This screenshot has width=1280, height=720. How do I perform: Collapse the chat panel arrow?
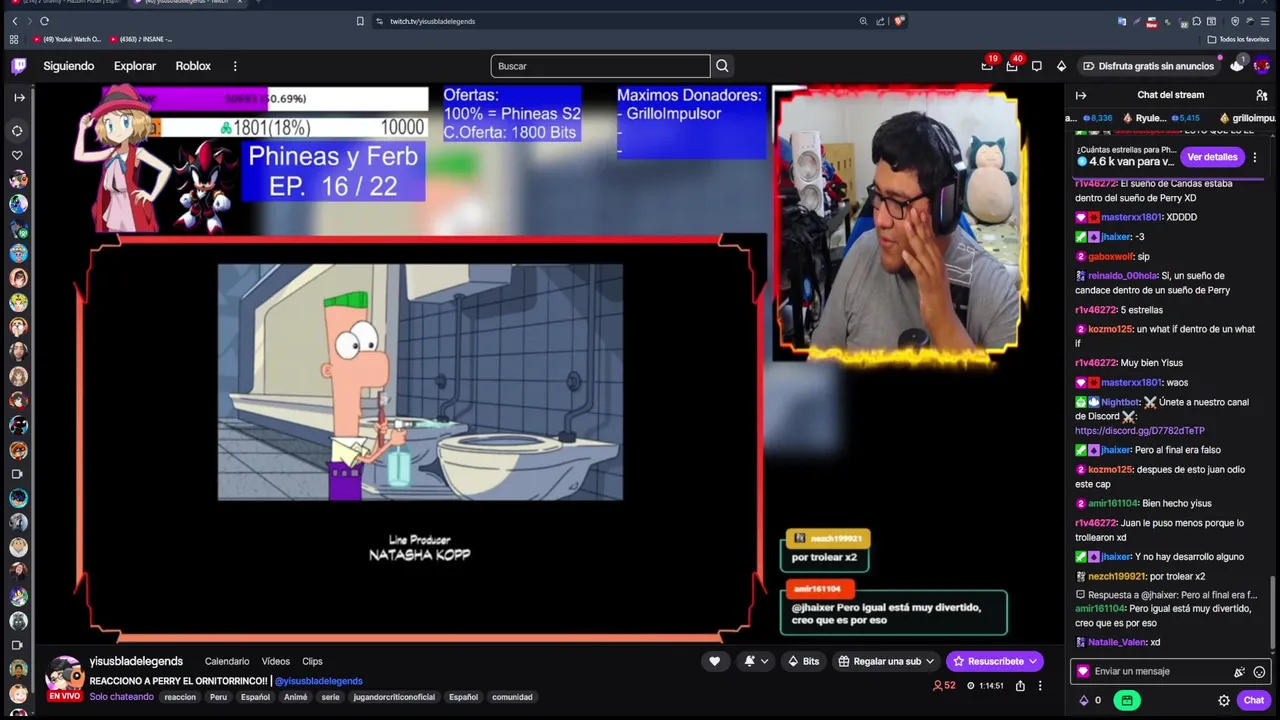coord(1081,95)
